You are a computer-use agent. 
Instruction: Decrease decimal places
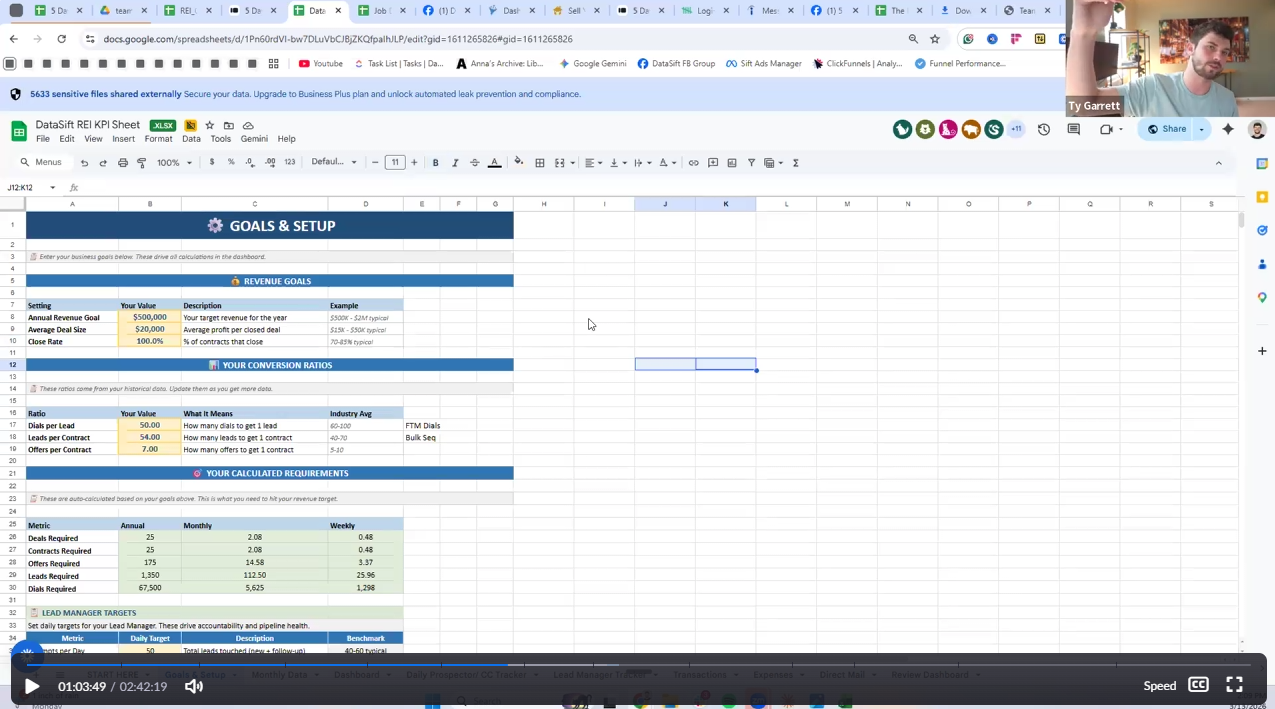(x=250, y=162)
